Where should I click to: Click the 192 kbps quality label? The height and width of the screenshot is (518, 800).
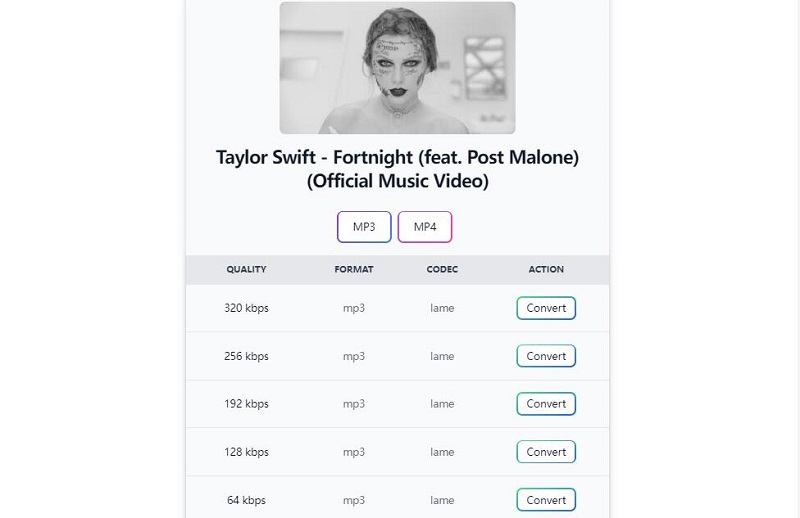coord(246,404)
